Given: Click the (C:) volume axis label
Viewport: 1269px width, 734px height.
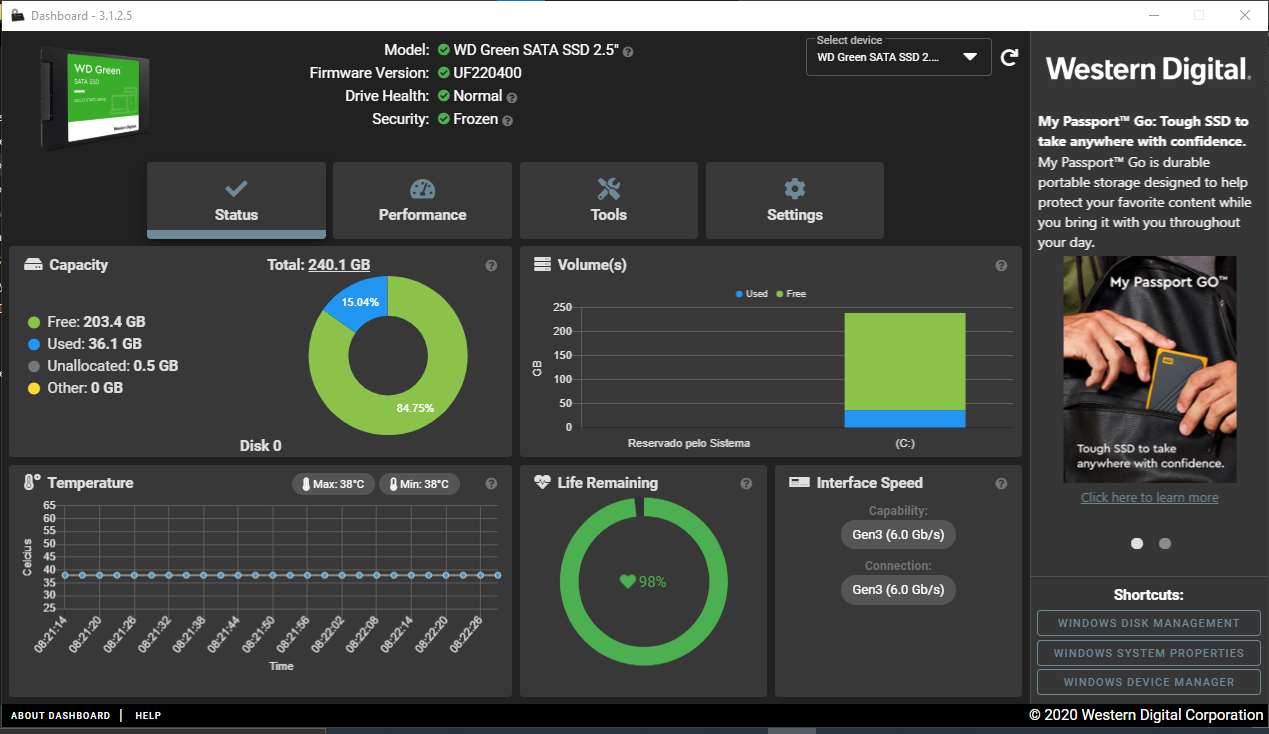Looking at the screenshot, I should 905,443.
